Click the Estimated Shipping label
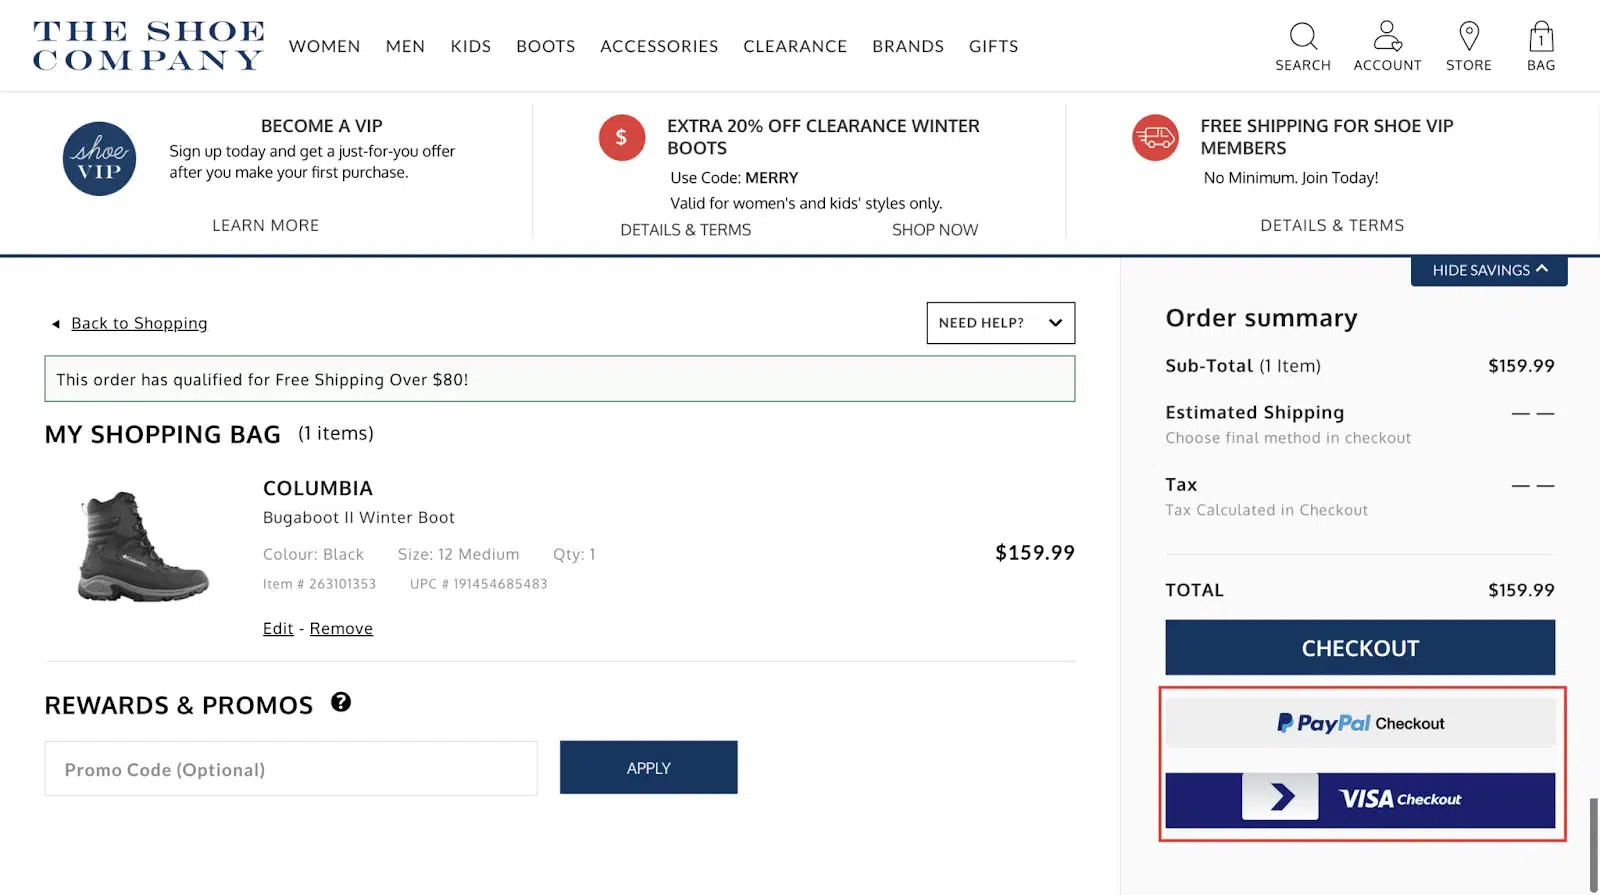 pos(1255,412)
